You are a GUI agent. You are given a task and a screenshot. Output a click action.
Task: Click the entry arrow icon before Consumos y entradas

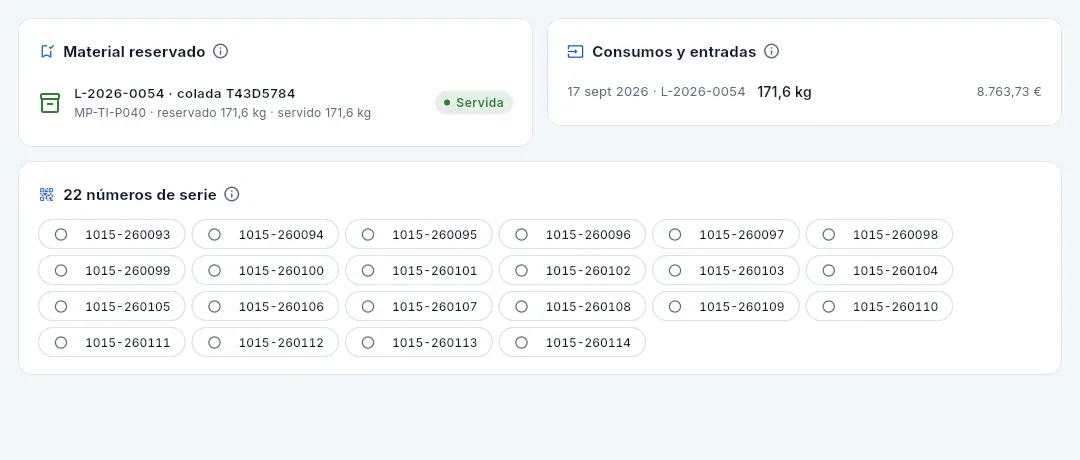(x=575, y=52)
